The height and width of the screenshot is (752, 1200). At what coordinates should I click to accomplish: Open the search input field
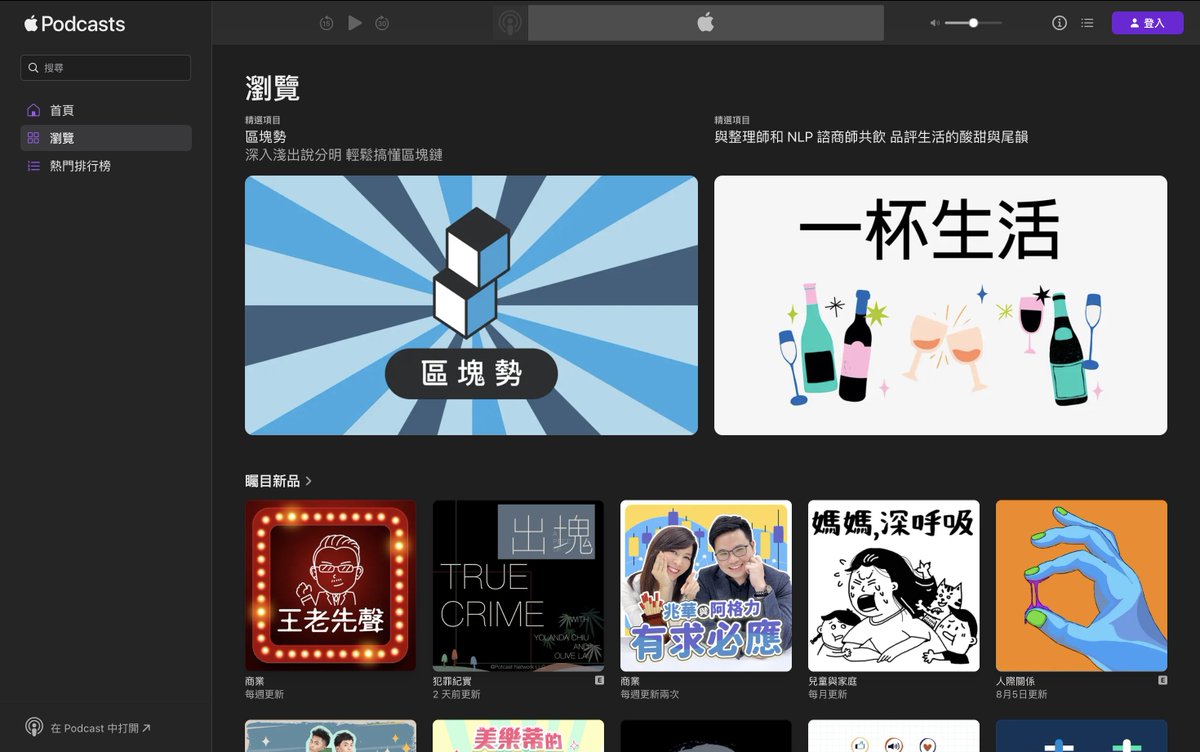pos(105,67)
